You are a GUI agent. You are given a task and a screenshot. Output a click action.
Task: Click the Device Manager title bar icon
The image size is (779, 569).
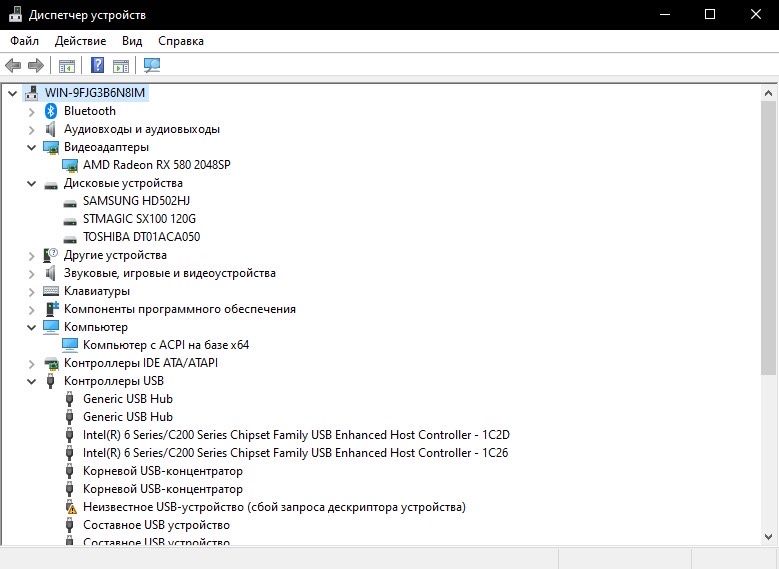[15, 14]
